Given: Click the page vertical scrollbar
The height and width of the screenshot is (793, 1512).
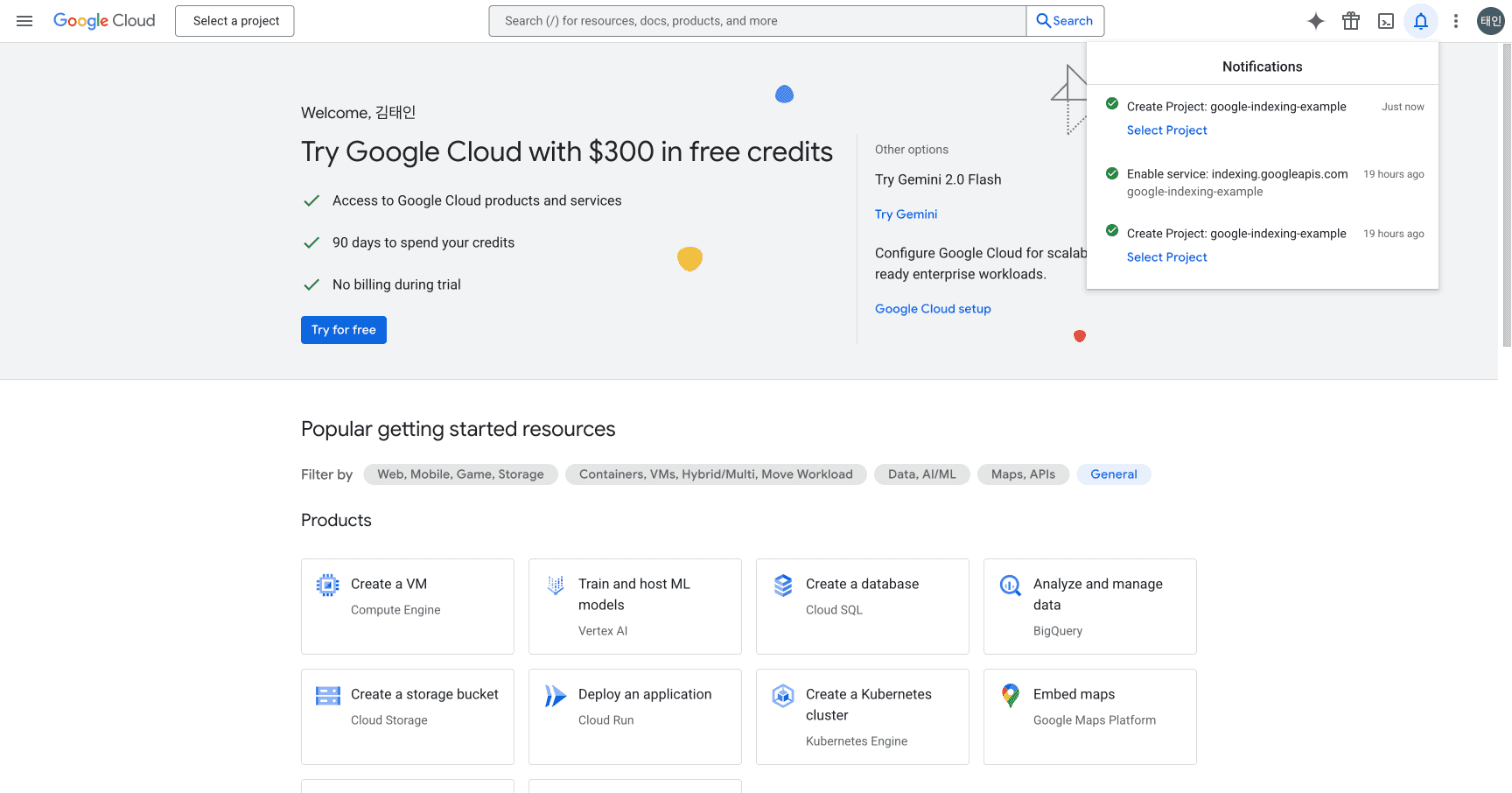Looking at the screenshot, I should 1505,195.
